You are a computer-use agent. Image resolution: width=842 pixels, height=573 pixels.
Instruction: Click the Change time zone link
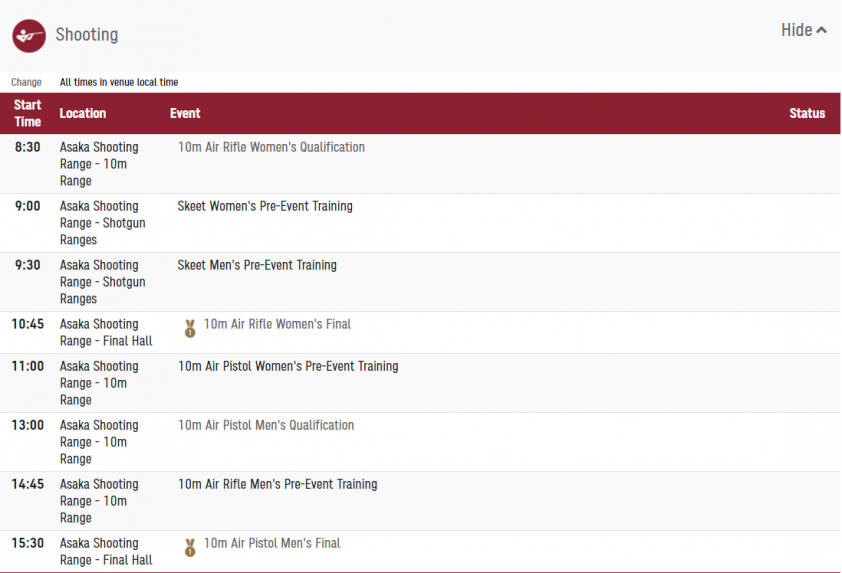pos(26,82)
